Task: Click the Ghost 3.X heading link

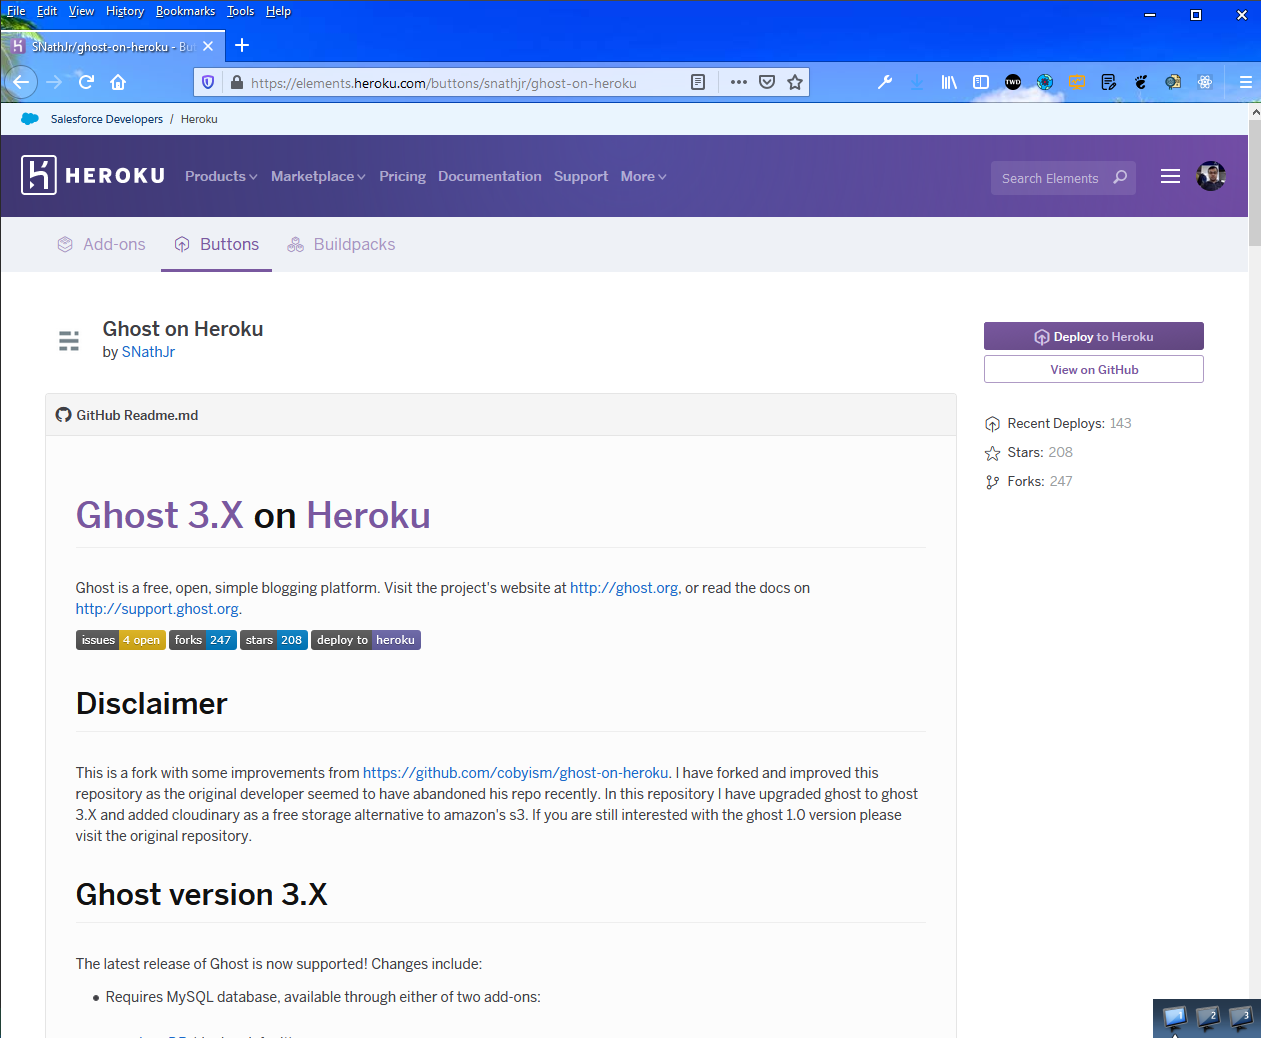Action: [x=160, y=515]
